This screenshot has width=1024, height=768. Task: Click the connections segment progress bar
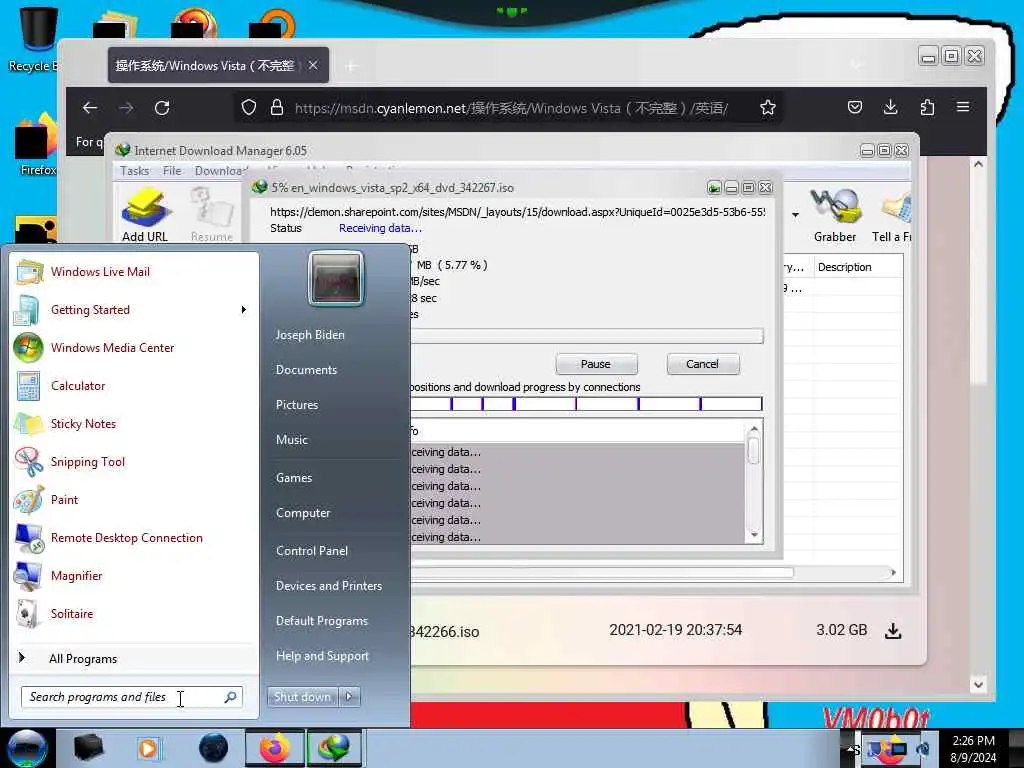[x=586, y=404]
